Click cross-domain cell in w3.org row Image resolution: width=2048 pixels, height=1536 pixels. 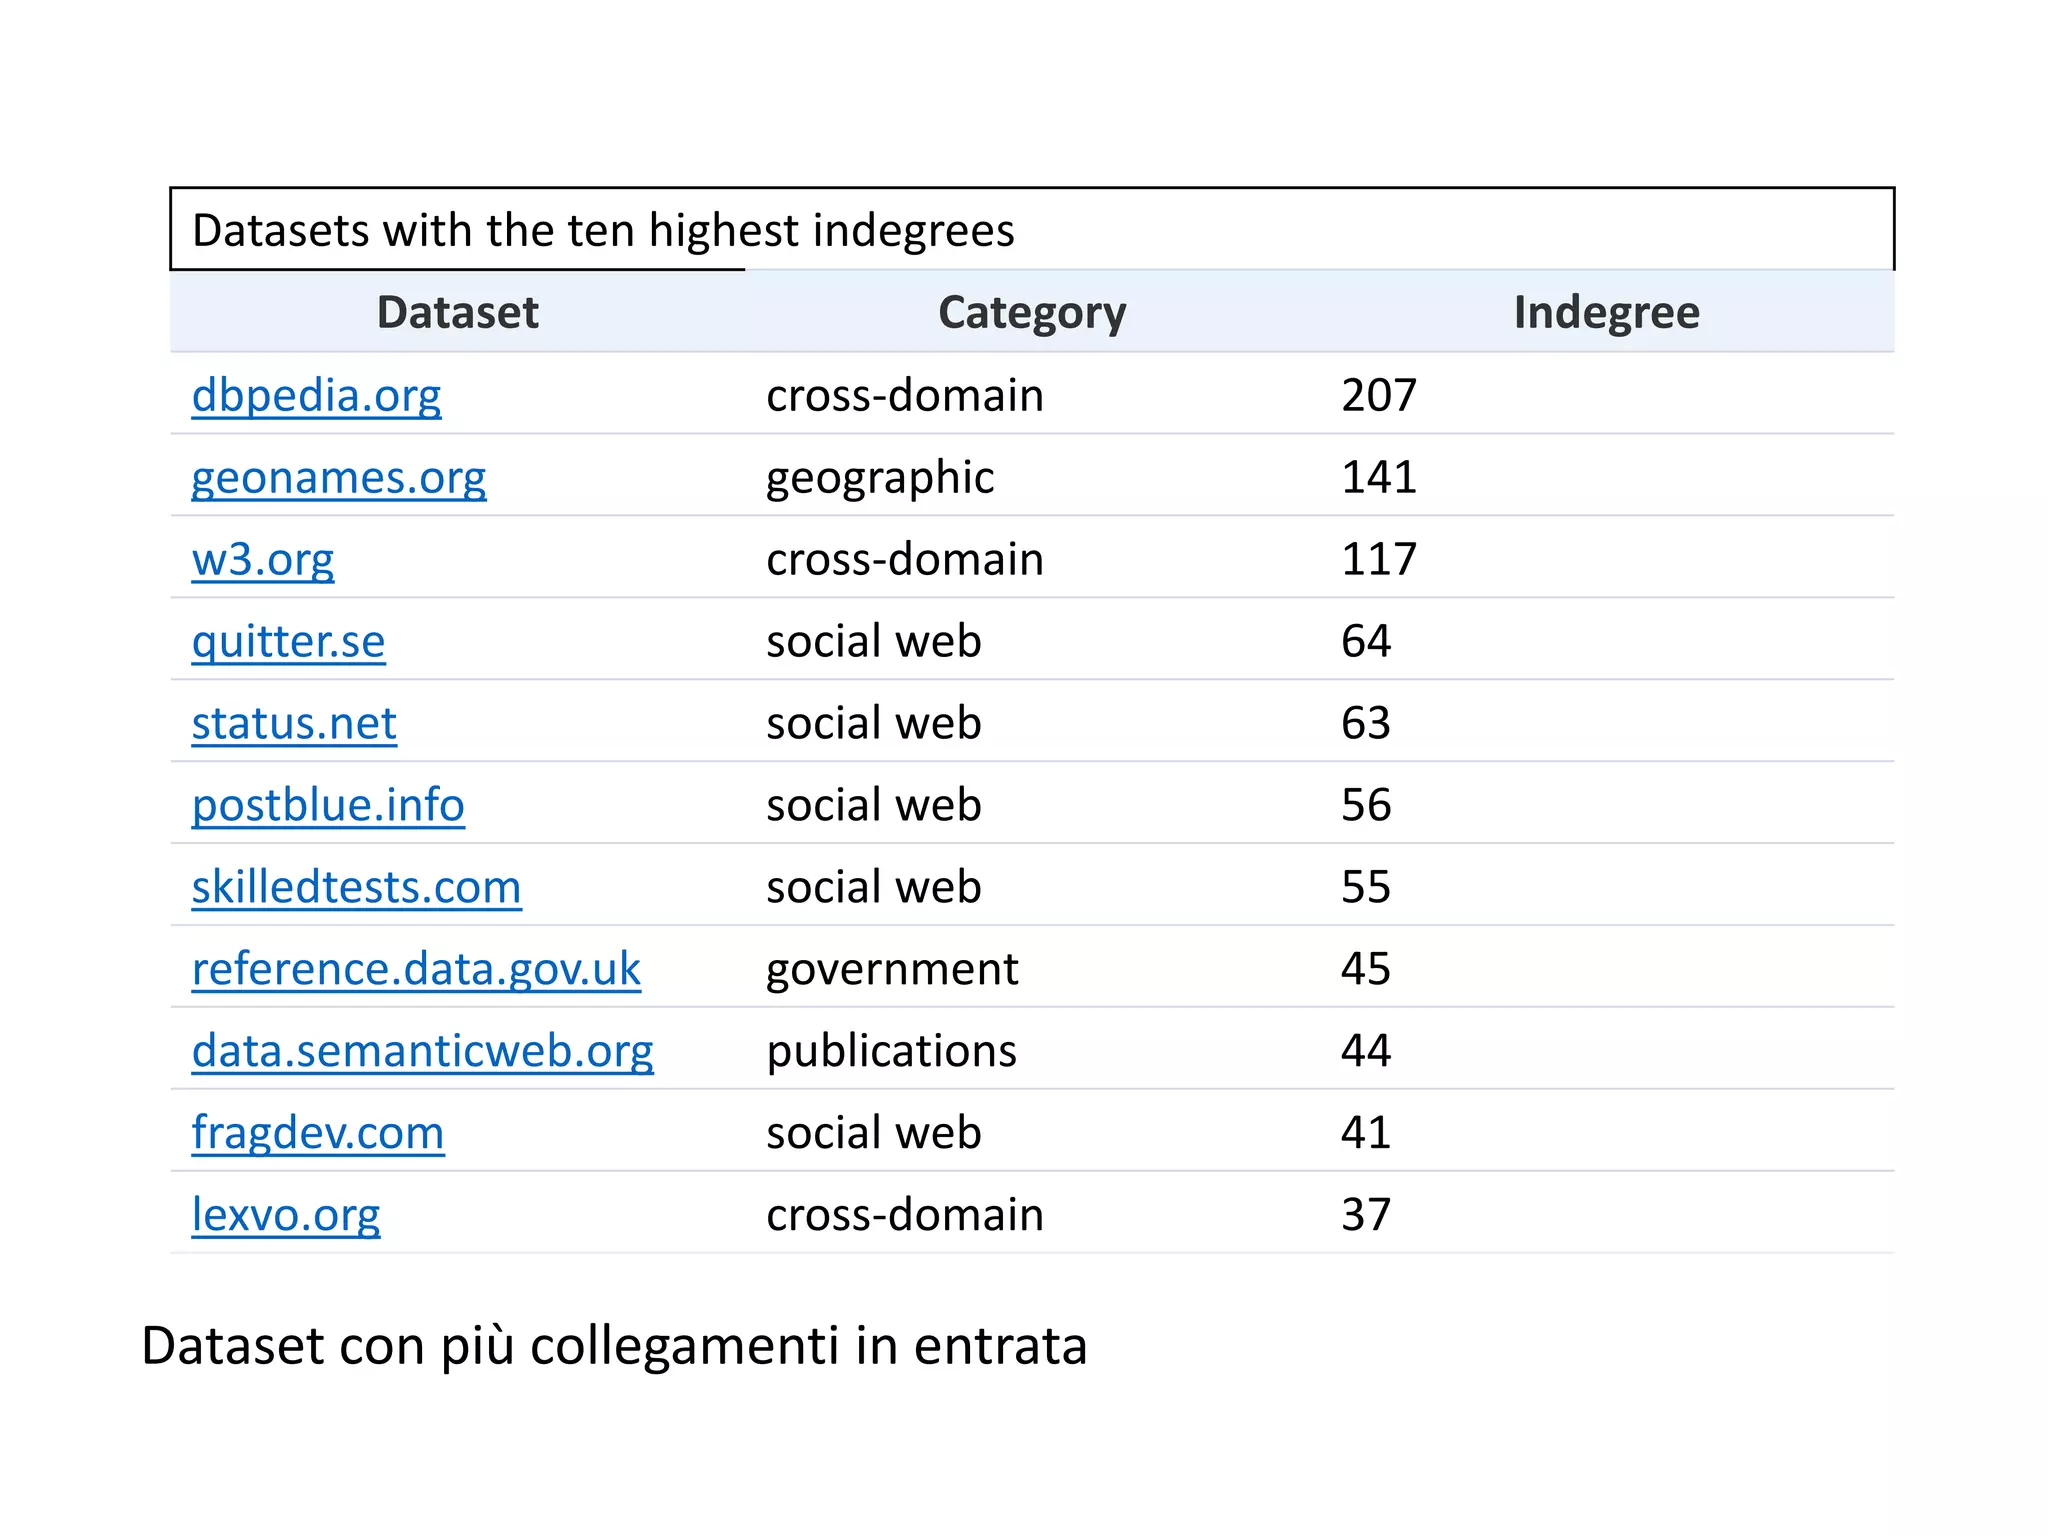(x=905, y=560)
